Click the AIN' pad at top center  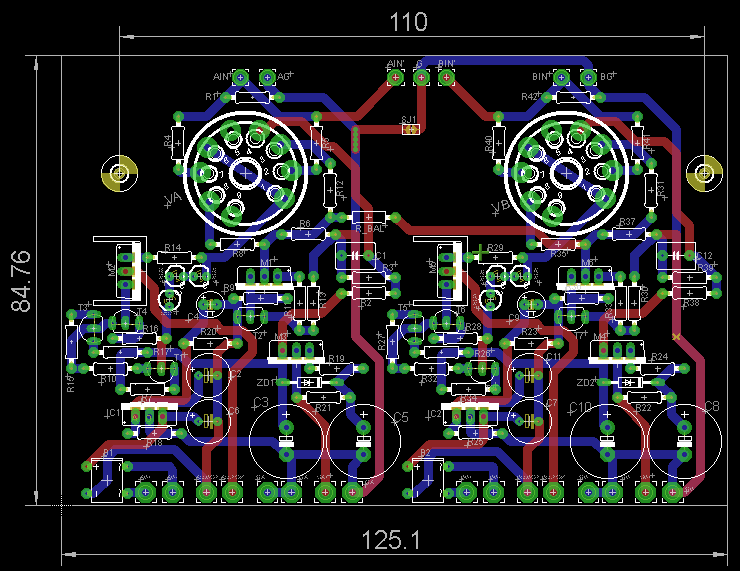pyautogui.click(x=395, y=77)
